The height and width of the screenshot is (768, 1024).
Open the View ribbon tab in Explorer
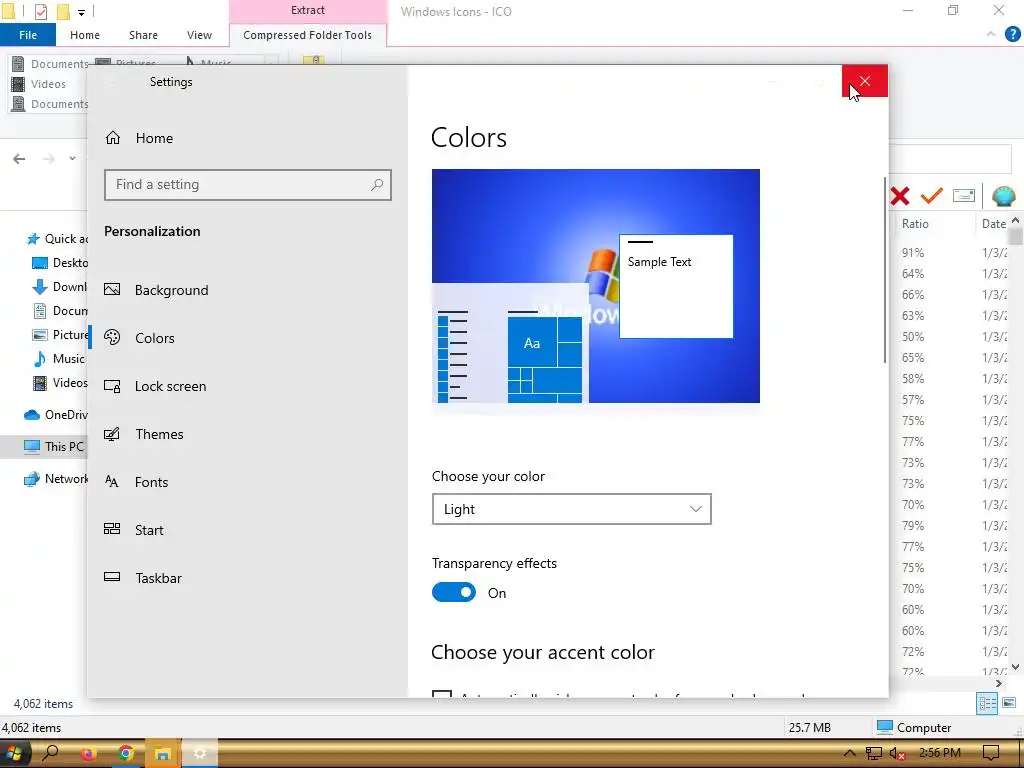tap(199, 35)
